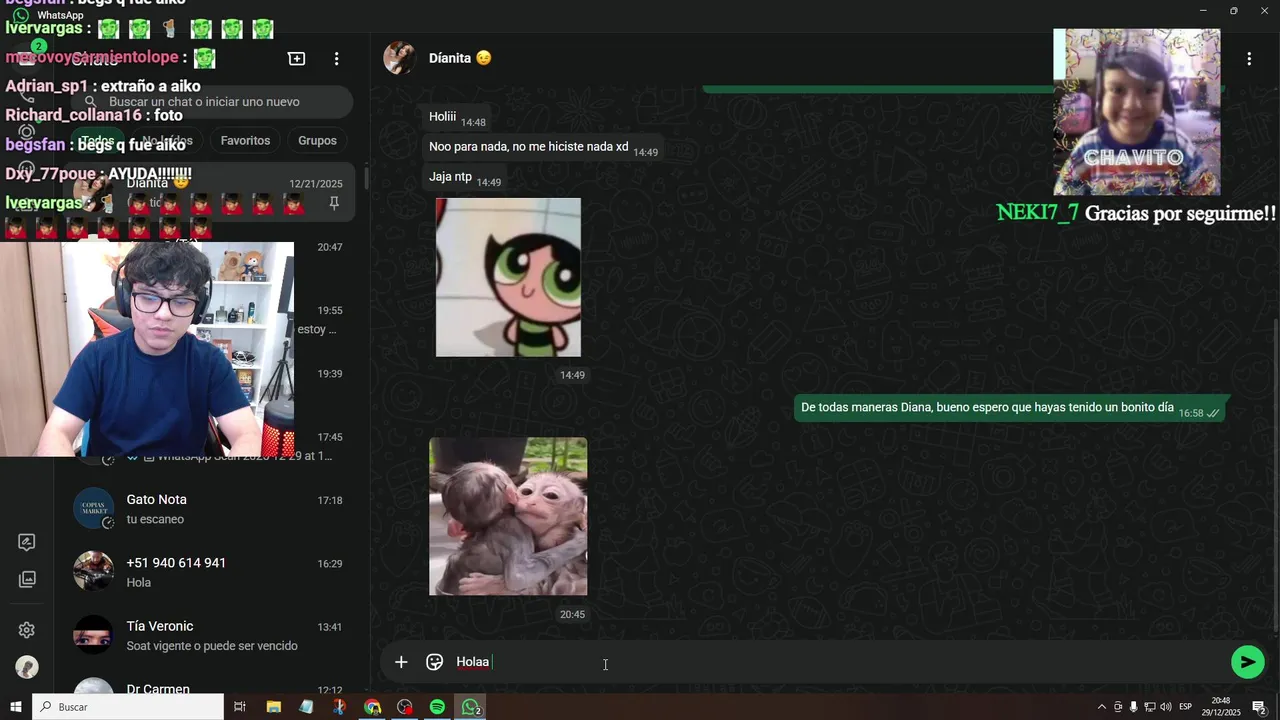Screen dimensions: 1280x720
Task: Open the Gato Nota chat
Action: point(210,509)
